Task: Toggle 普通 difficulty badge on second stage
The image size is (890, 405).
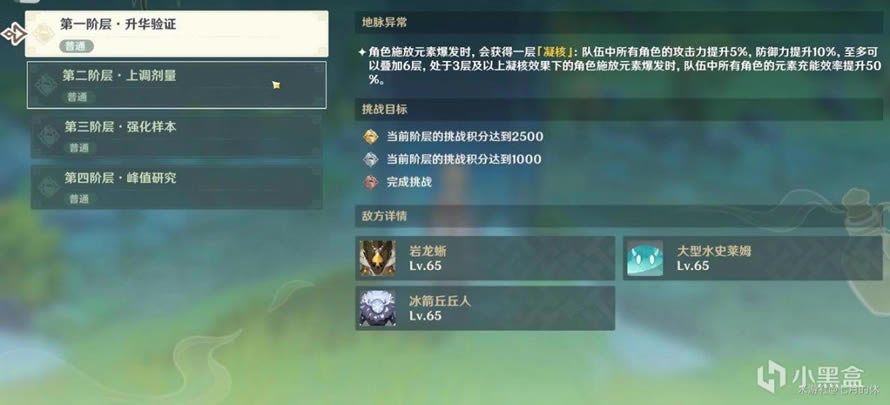Action: tap(78, 98)
